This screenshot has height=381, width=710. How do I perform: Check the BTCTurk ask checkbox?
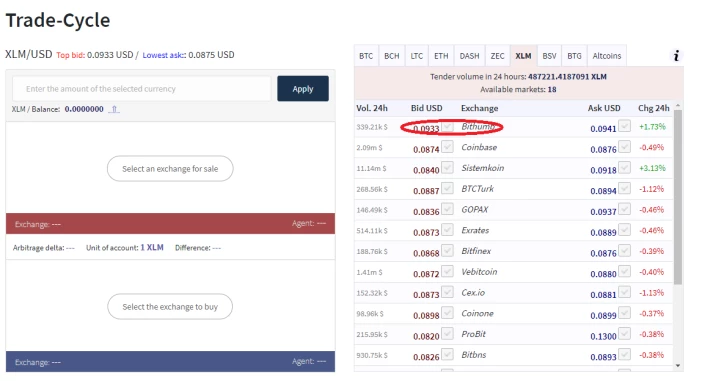point(624,188)
